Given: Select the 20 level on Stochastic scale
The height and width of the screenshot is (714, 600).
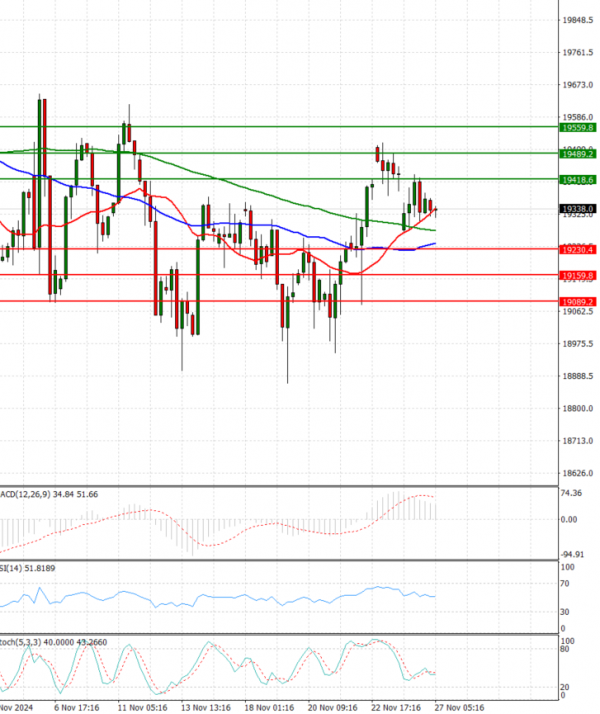Looking at the screenshot, I should coord(564,687).
